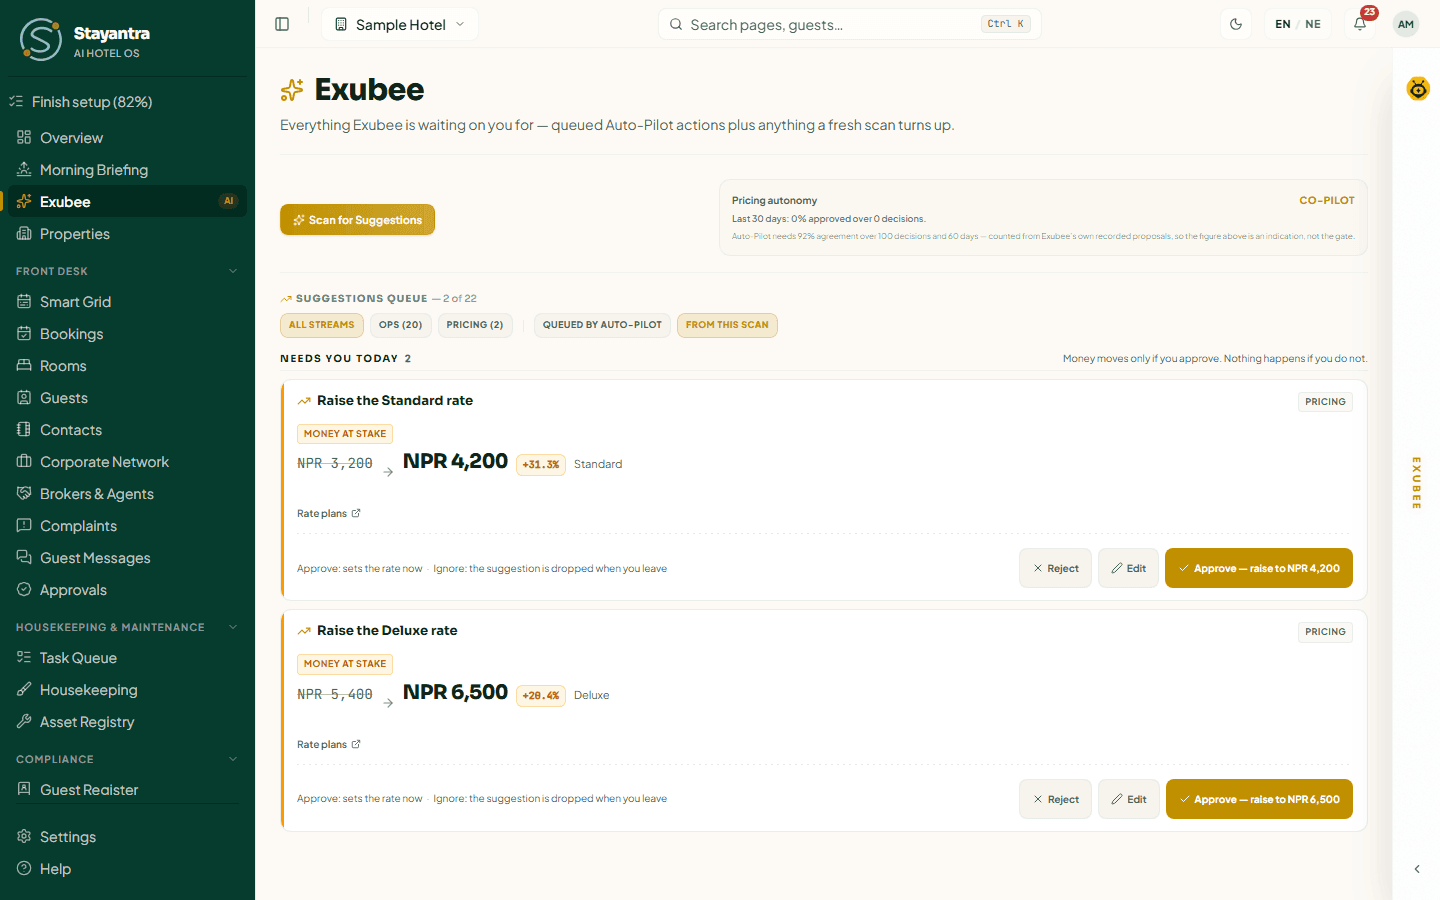The image size is (1440, 900).
Task: Switch language to EN
Action: click(x=1283, y=24)
